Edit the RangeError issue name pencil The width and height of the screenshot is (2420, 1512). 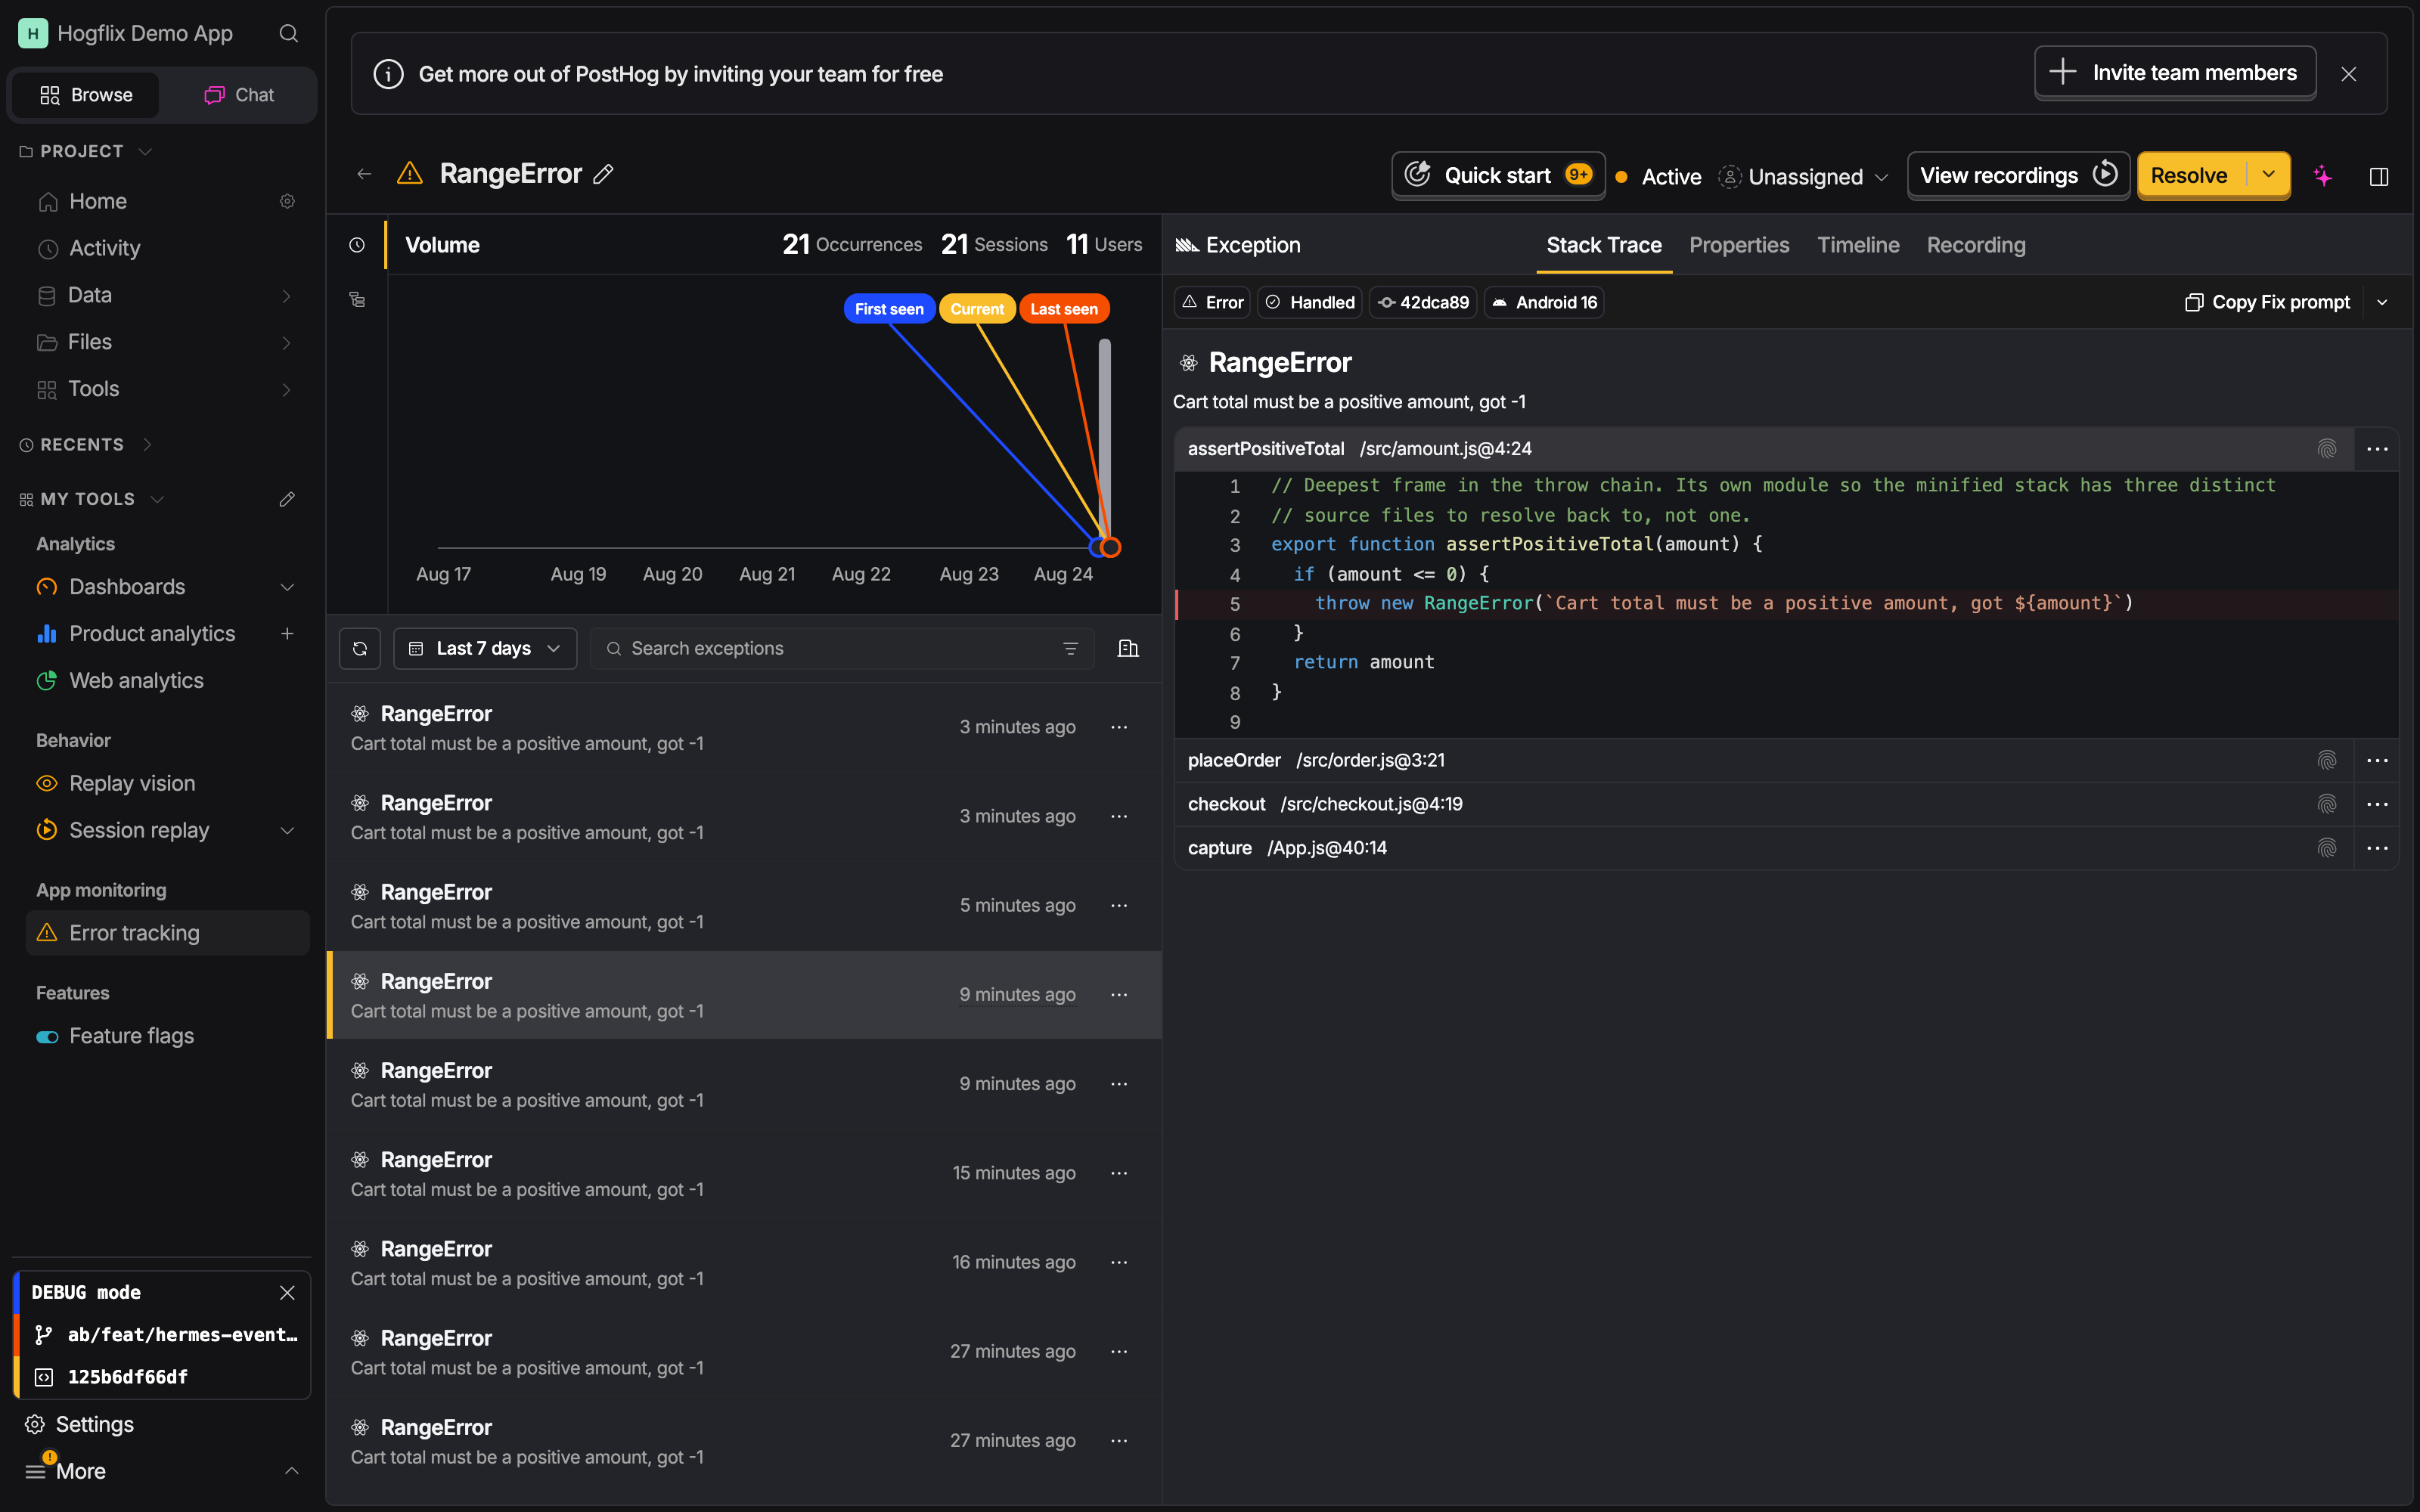(603, 174)
